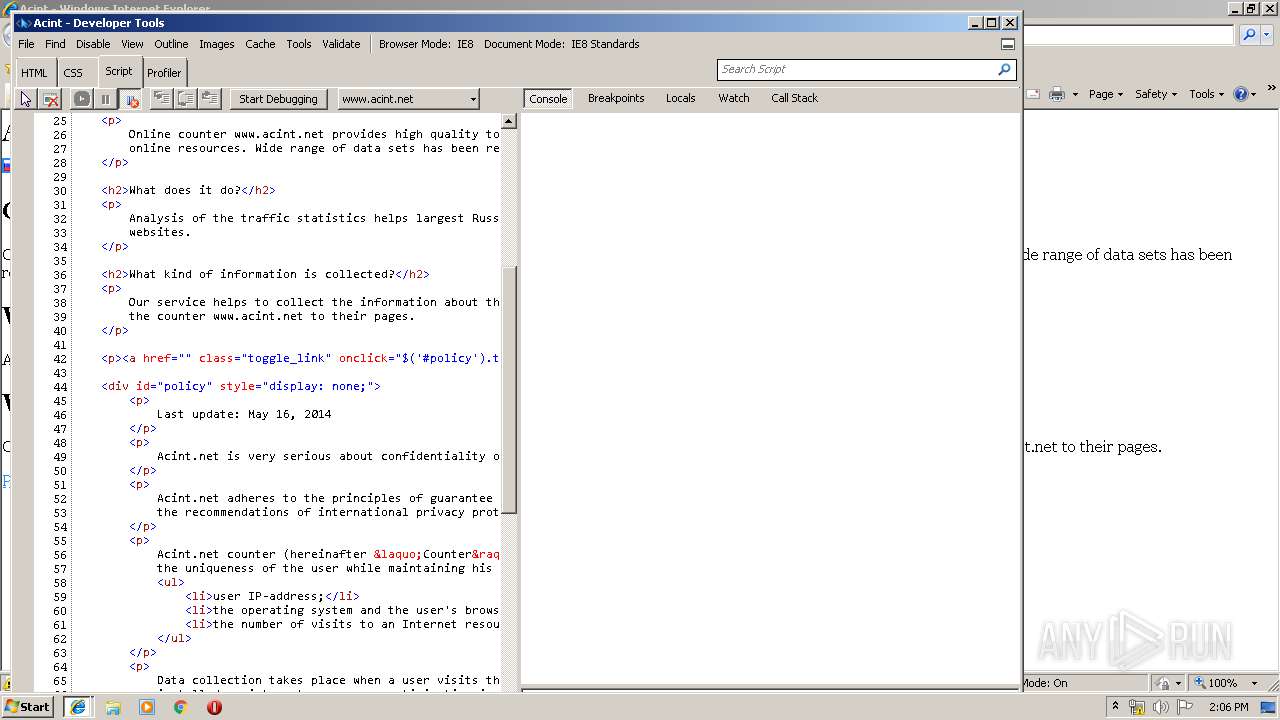Click the breakpoint gutter at line 44
Screen dimensions: 1280x720
tap(25, 386)
